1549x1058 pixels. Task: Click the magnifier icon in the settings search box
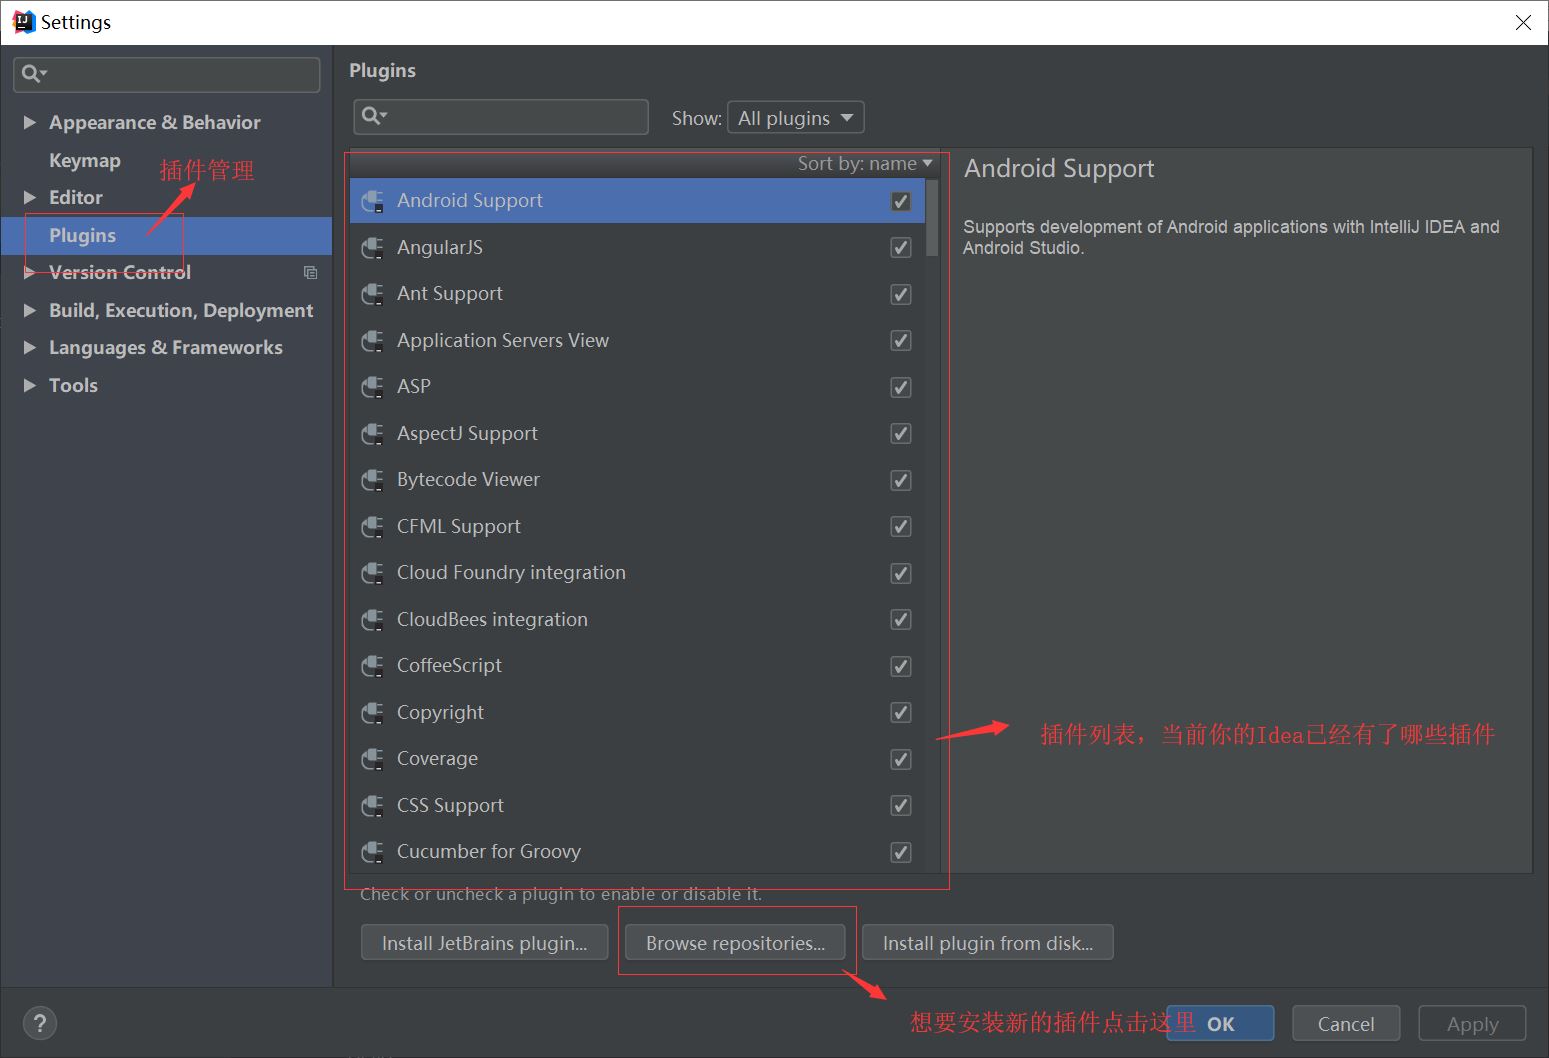point(34,74)
